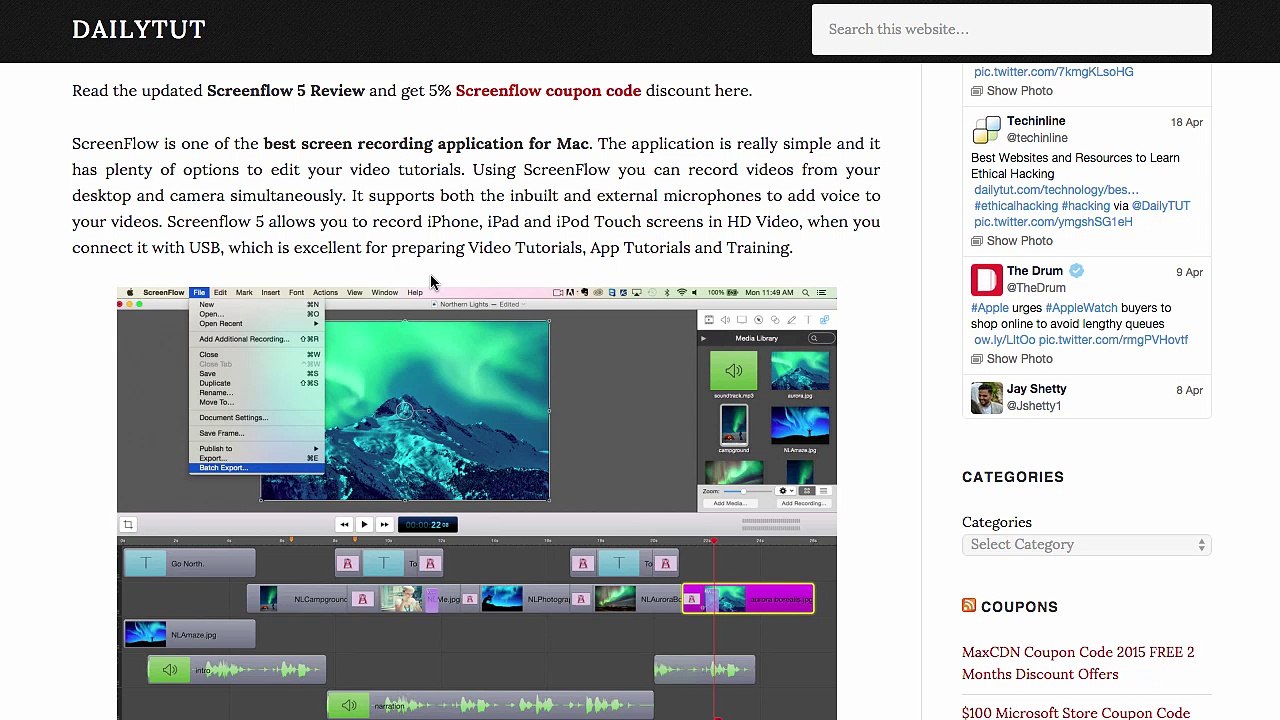Select the soundtrack.mp3 thumbnail in Media Library

[x=734, y=372]
